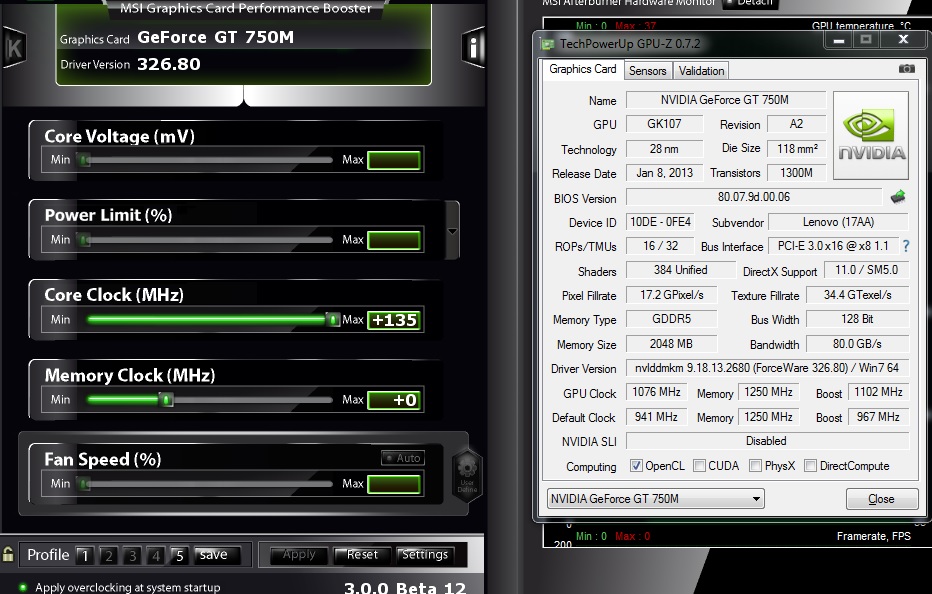Click the Core Voltage value field
This screenshot has width=932, height=594.
pos(394,161)
